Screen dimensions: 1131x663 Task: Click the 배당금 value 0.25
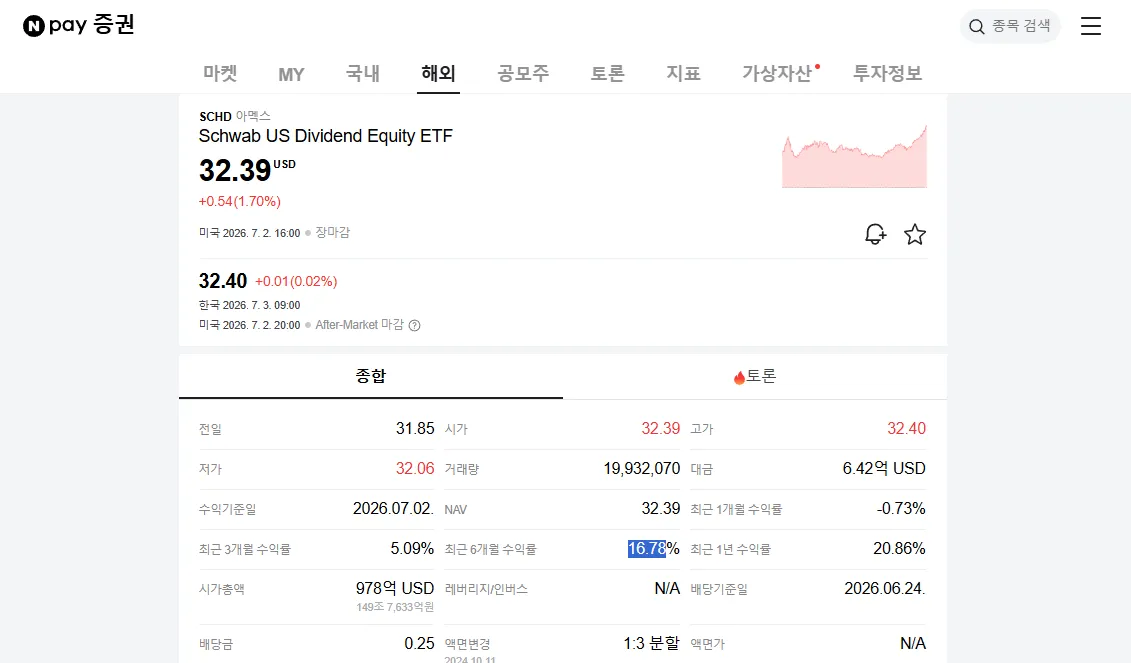(x=419, y=644)
